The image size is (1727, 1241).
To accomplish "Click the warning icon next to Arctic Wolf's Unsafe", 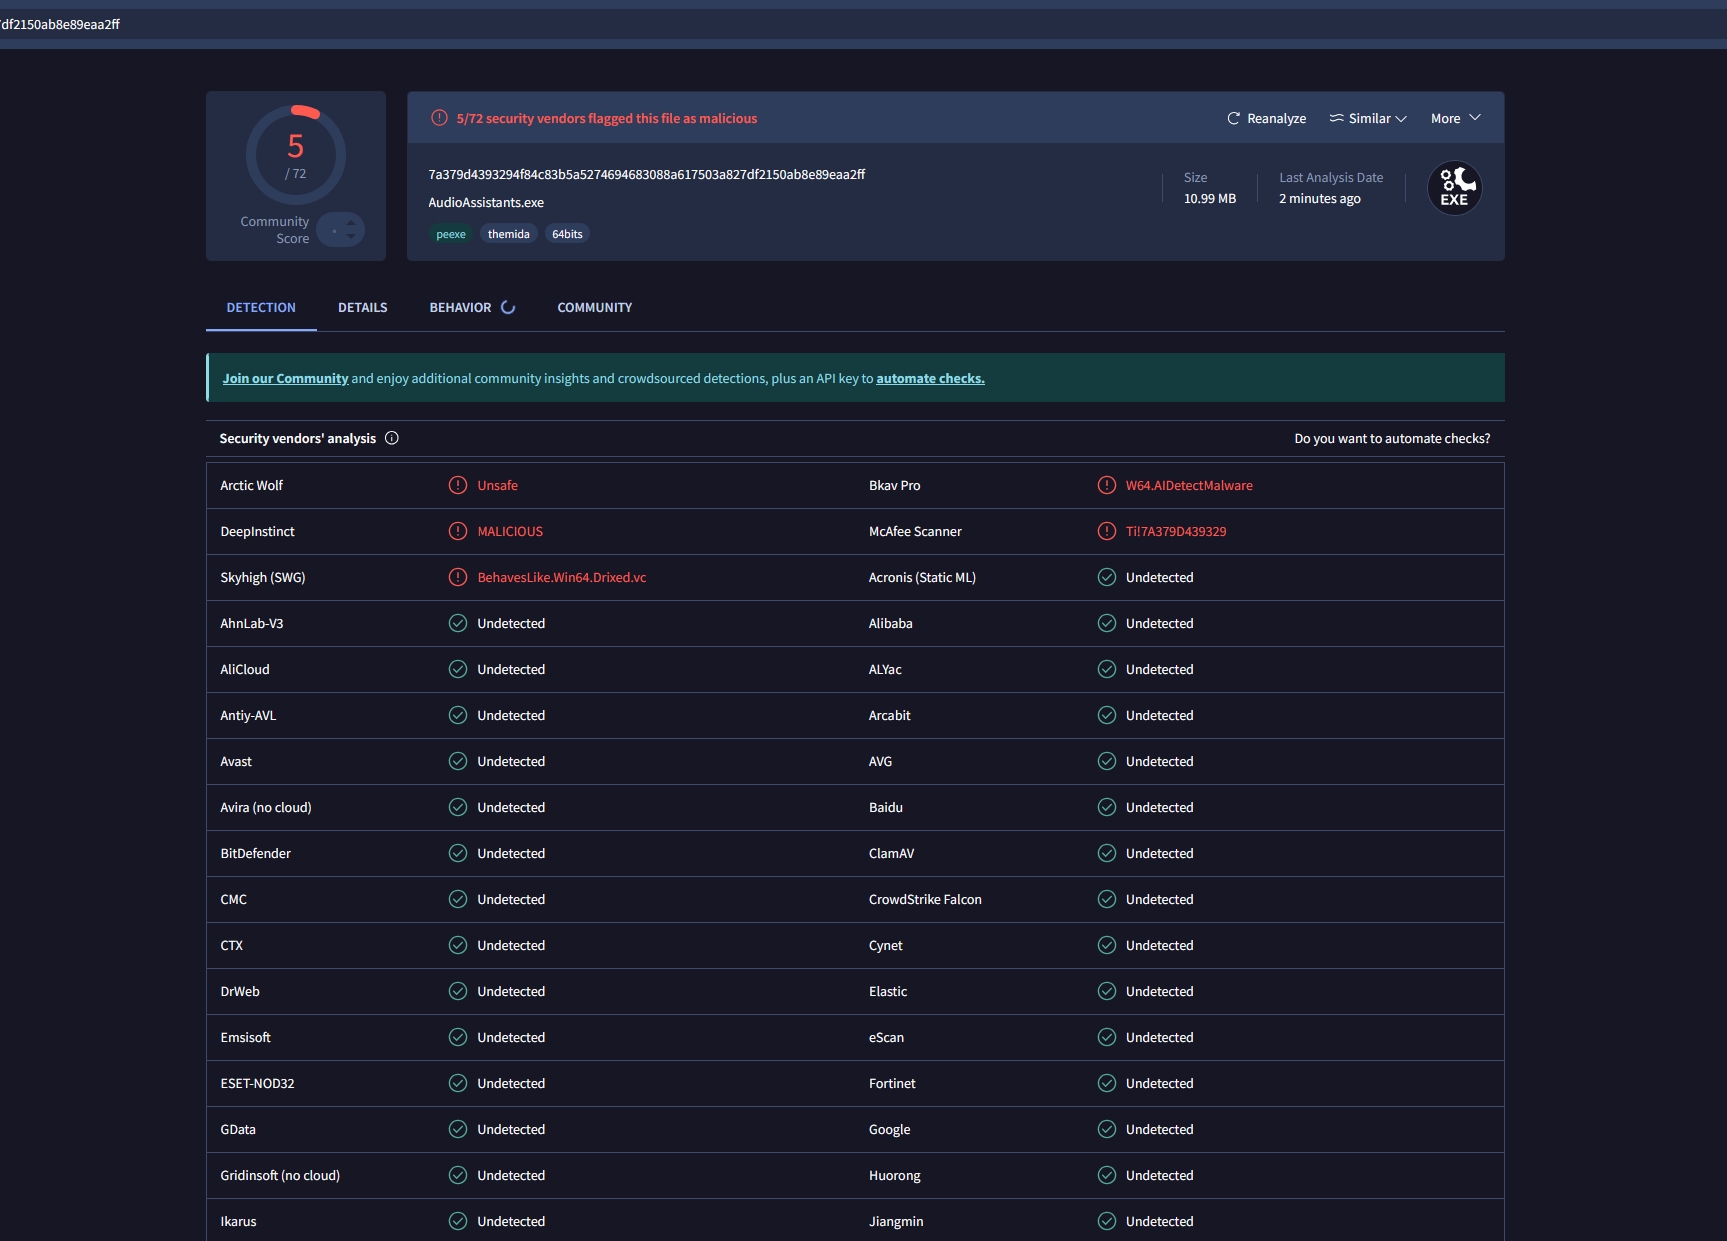I will 458,485.
